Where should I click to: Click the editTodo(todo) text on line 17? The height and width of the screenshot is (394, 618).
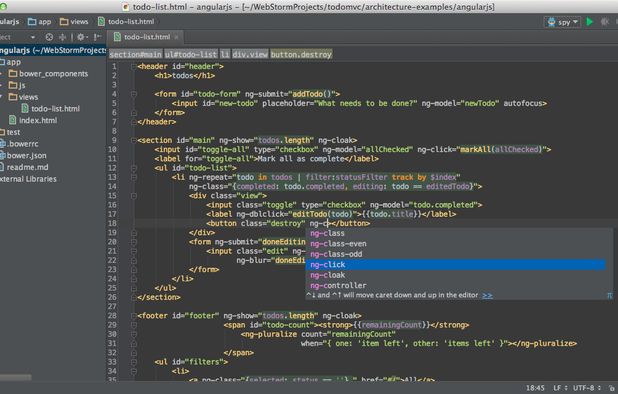coord(322,214)
